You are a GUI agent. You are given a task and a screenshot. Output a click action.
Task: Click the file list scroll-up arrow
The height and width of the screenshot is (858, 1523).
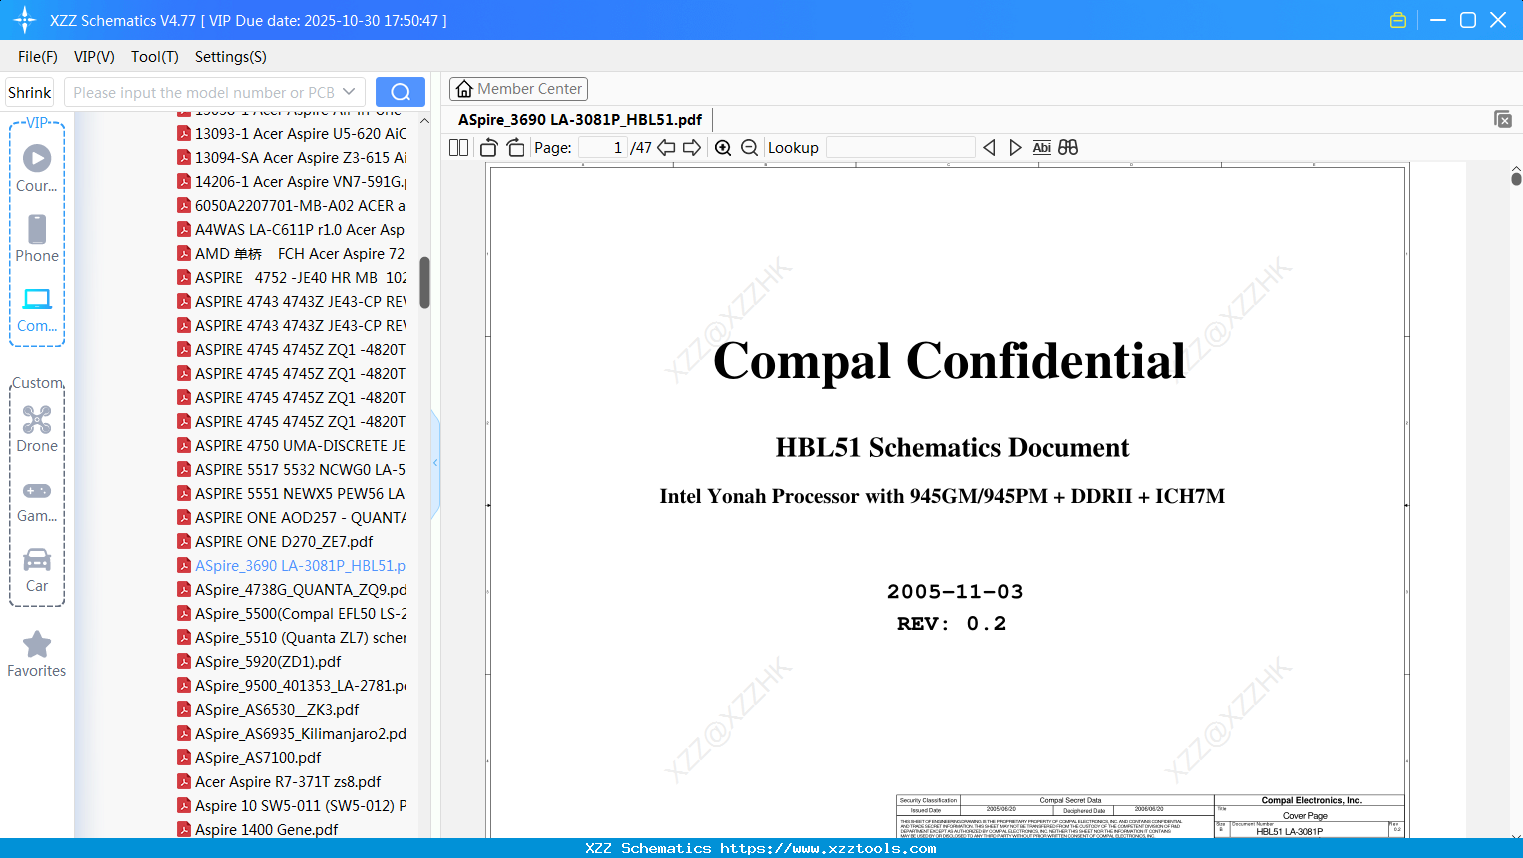coord(424,120)
